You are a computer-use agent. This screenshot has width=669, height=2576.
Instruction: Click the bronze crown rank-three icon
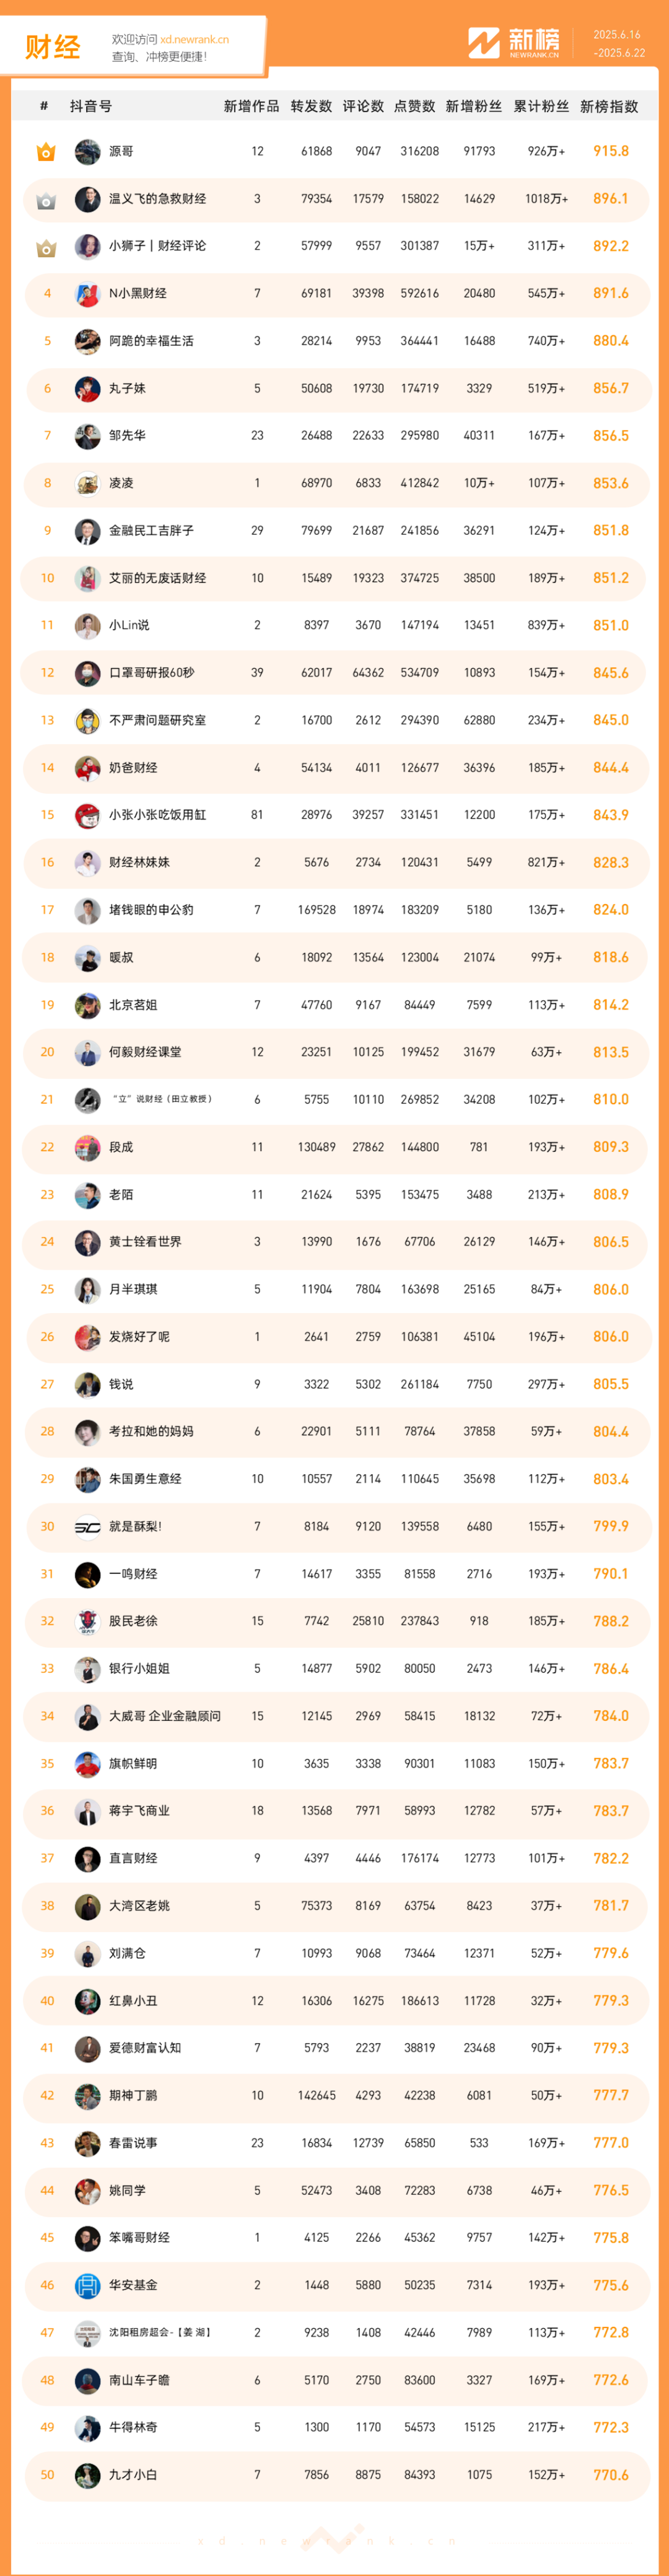tap(46, 247)
